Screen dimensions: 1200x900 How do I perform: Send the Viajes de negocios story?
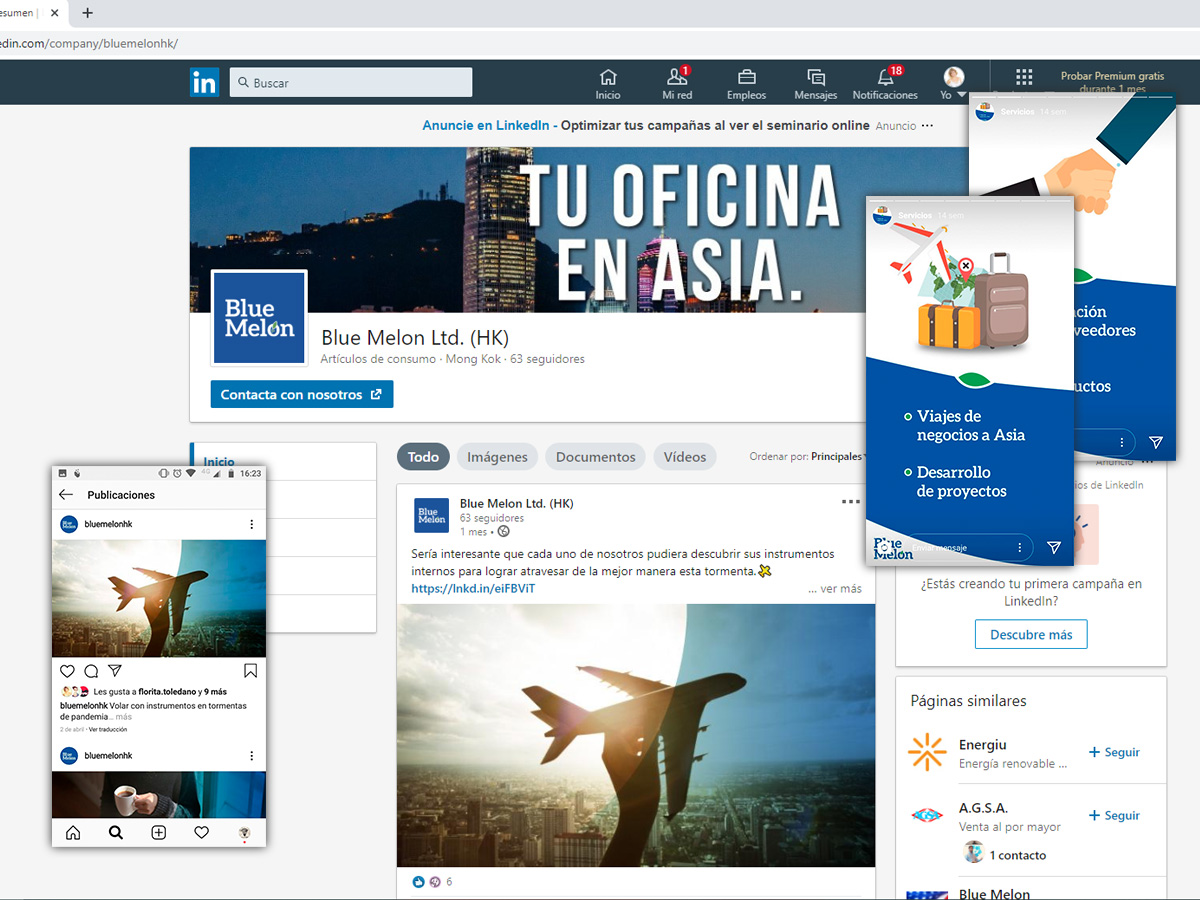[1053, 548]
